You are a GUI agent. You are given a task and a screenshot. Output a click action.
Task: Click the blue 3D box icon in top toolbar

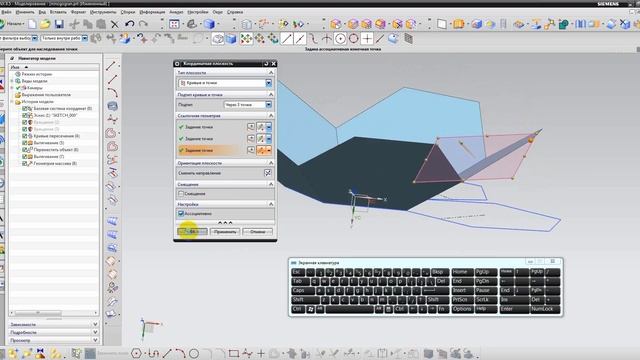[209, 24]
